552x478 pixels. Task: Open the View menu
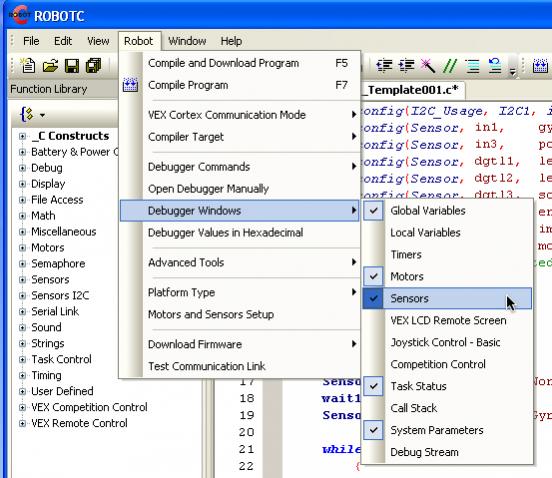click(98, 41)
